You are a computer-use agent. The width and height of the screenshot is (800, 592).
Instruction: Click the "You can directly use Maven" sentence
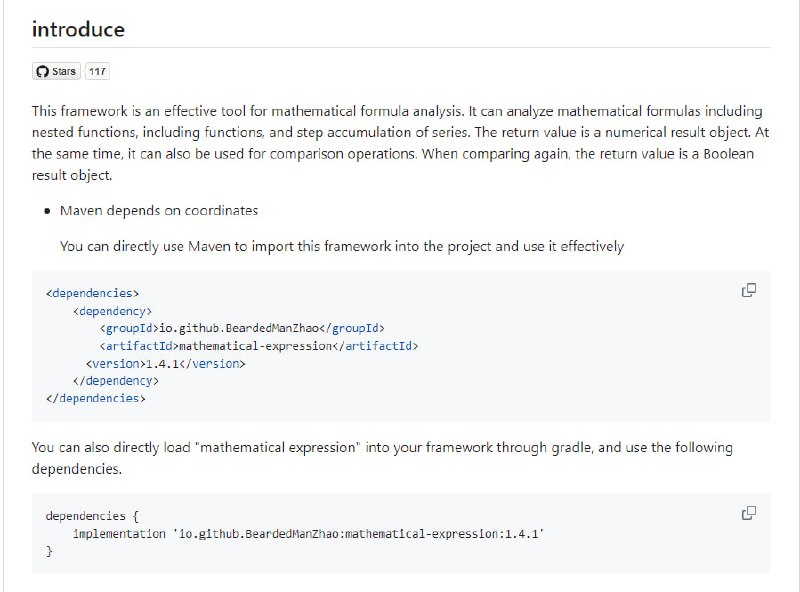click(341, 246)
